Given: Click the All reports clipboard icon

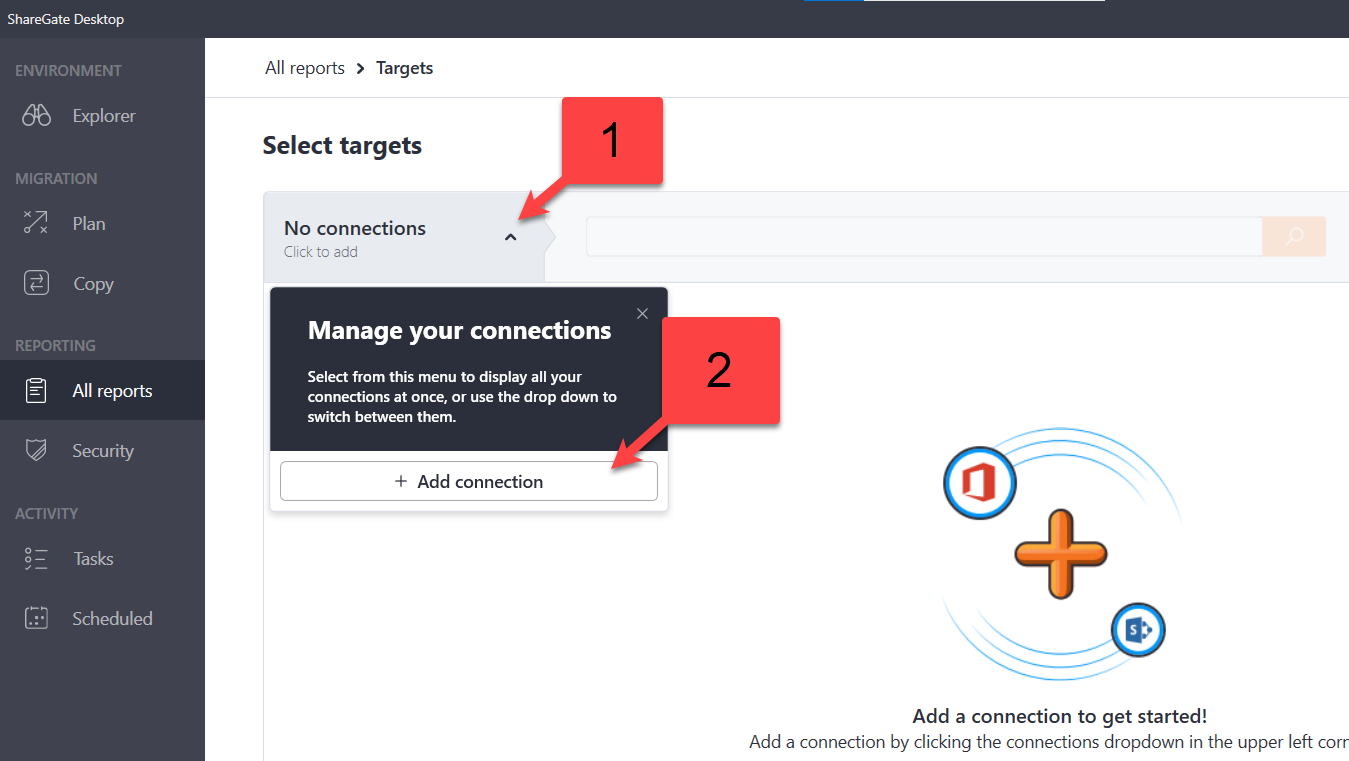Looking at the screenshot, I should tap(36, 391).
